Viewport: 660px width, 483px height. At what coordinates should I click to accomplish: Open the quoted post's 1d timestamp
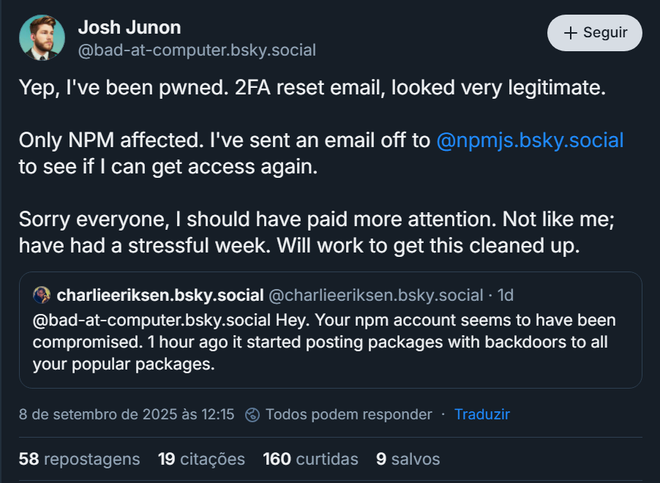coord(506,295)
